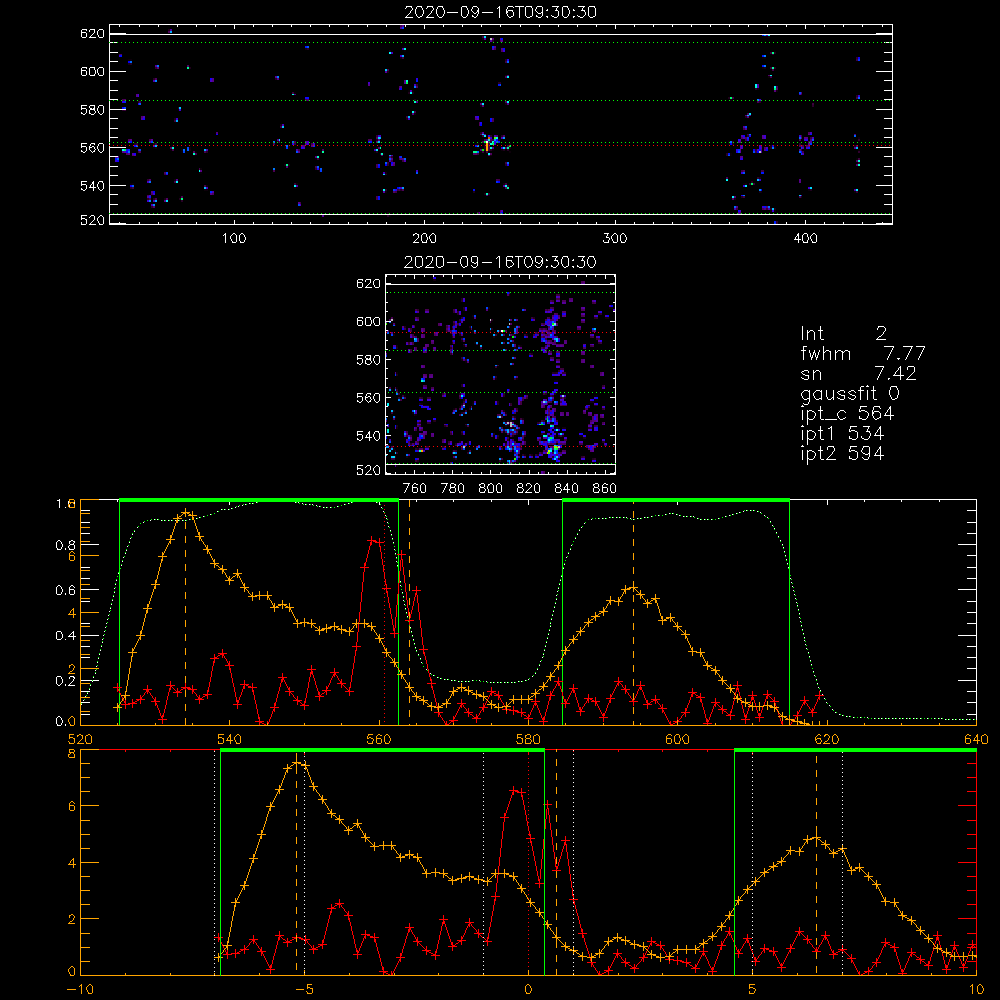The height and width of the screenshot is (1000, 1000).
Task: Click x-axis label 400 on top image plot
Action: 805,239
